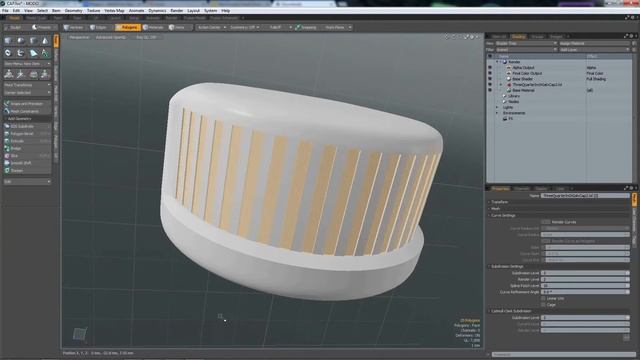This screenshot has width=640, height=360.
Task: Toggle the Linear UVs checkbox
Action: (x=543, y=298)
